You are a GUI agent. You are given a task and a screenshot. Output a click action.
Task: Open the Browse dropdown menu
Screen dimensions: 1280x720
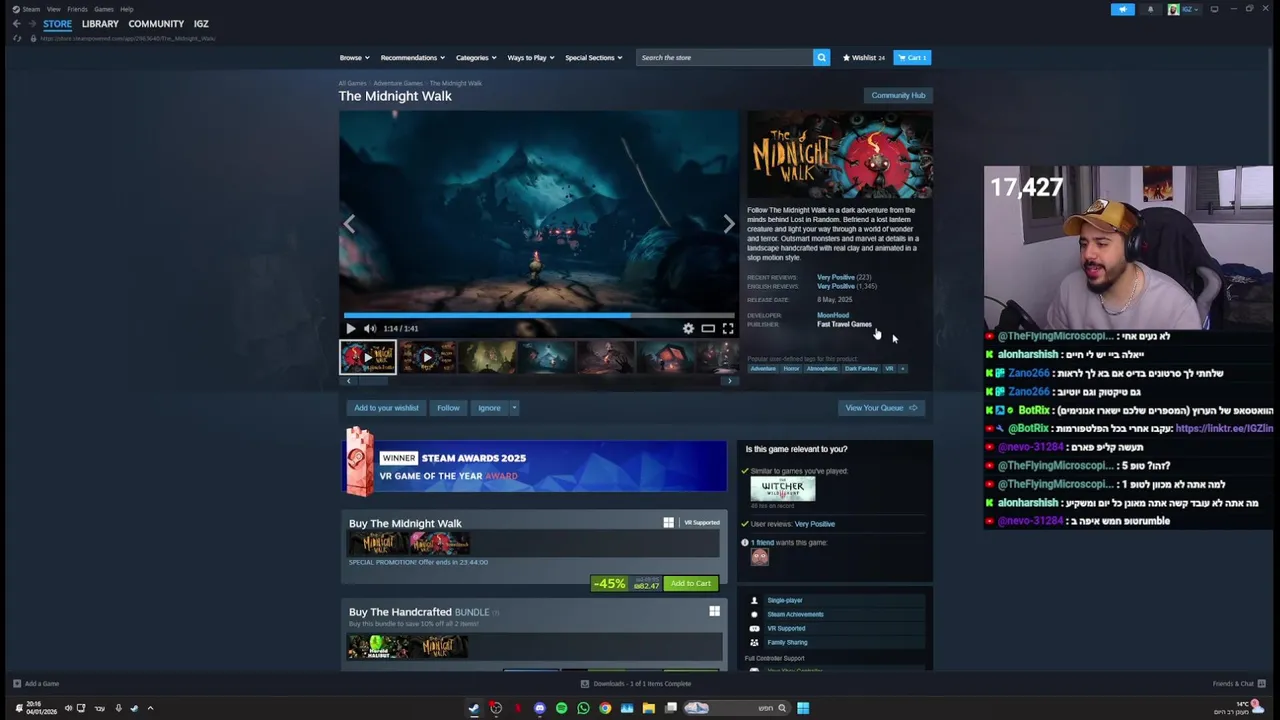click(354, 57)
